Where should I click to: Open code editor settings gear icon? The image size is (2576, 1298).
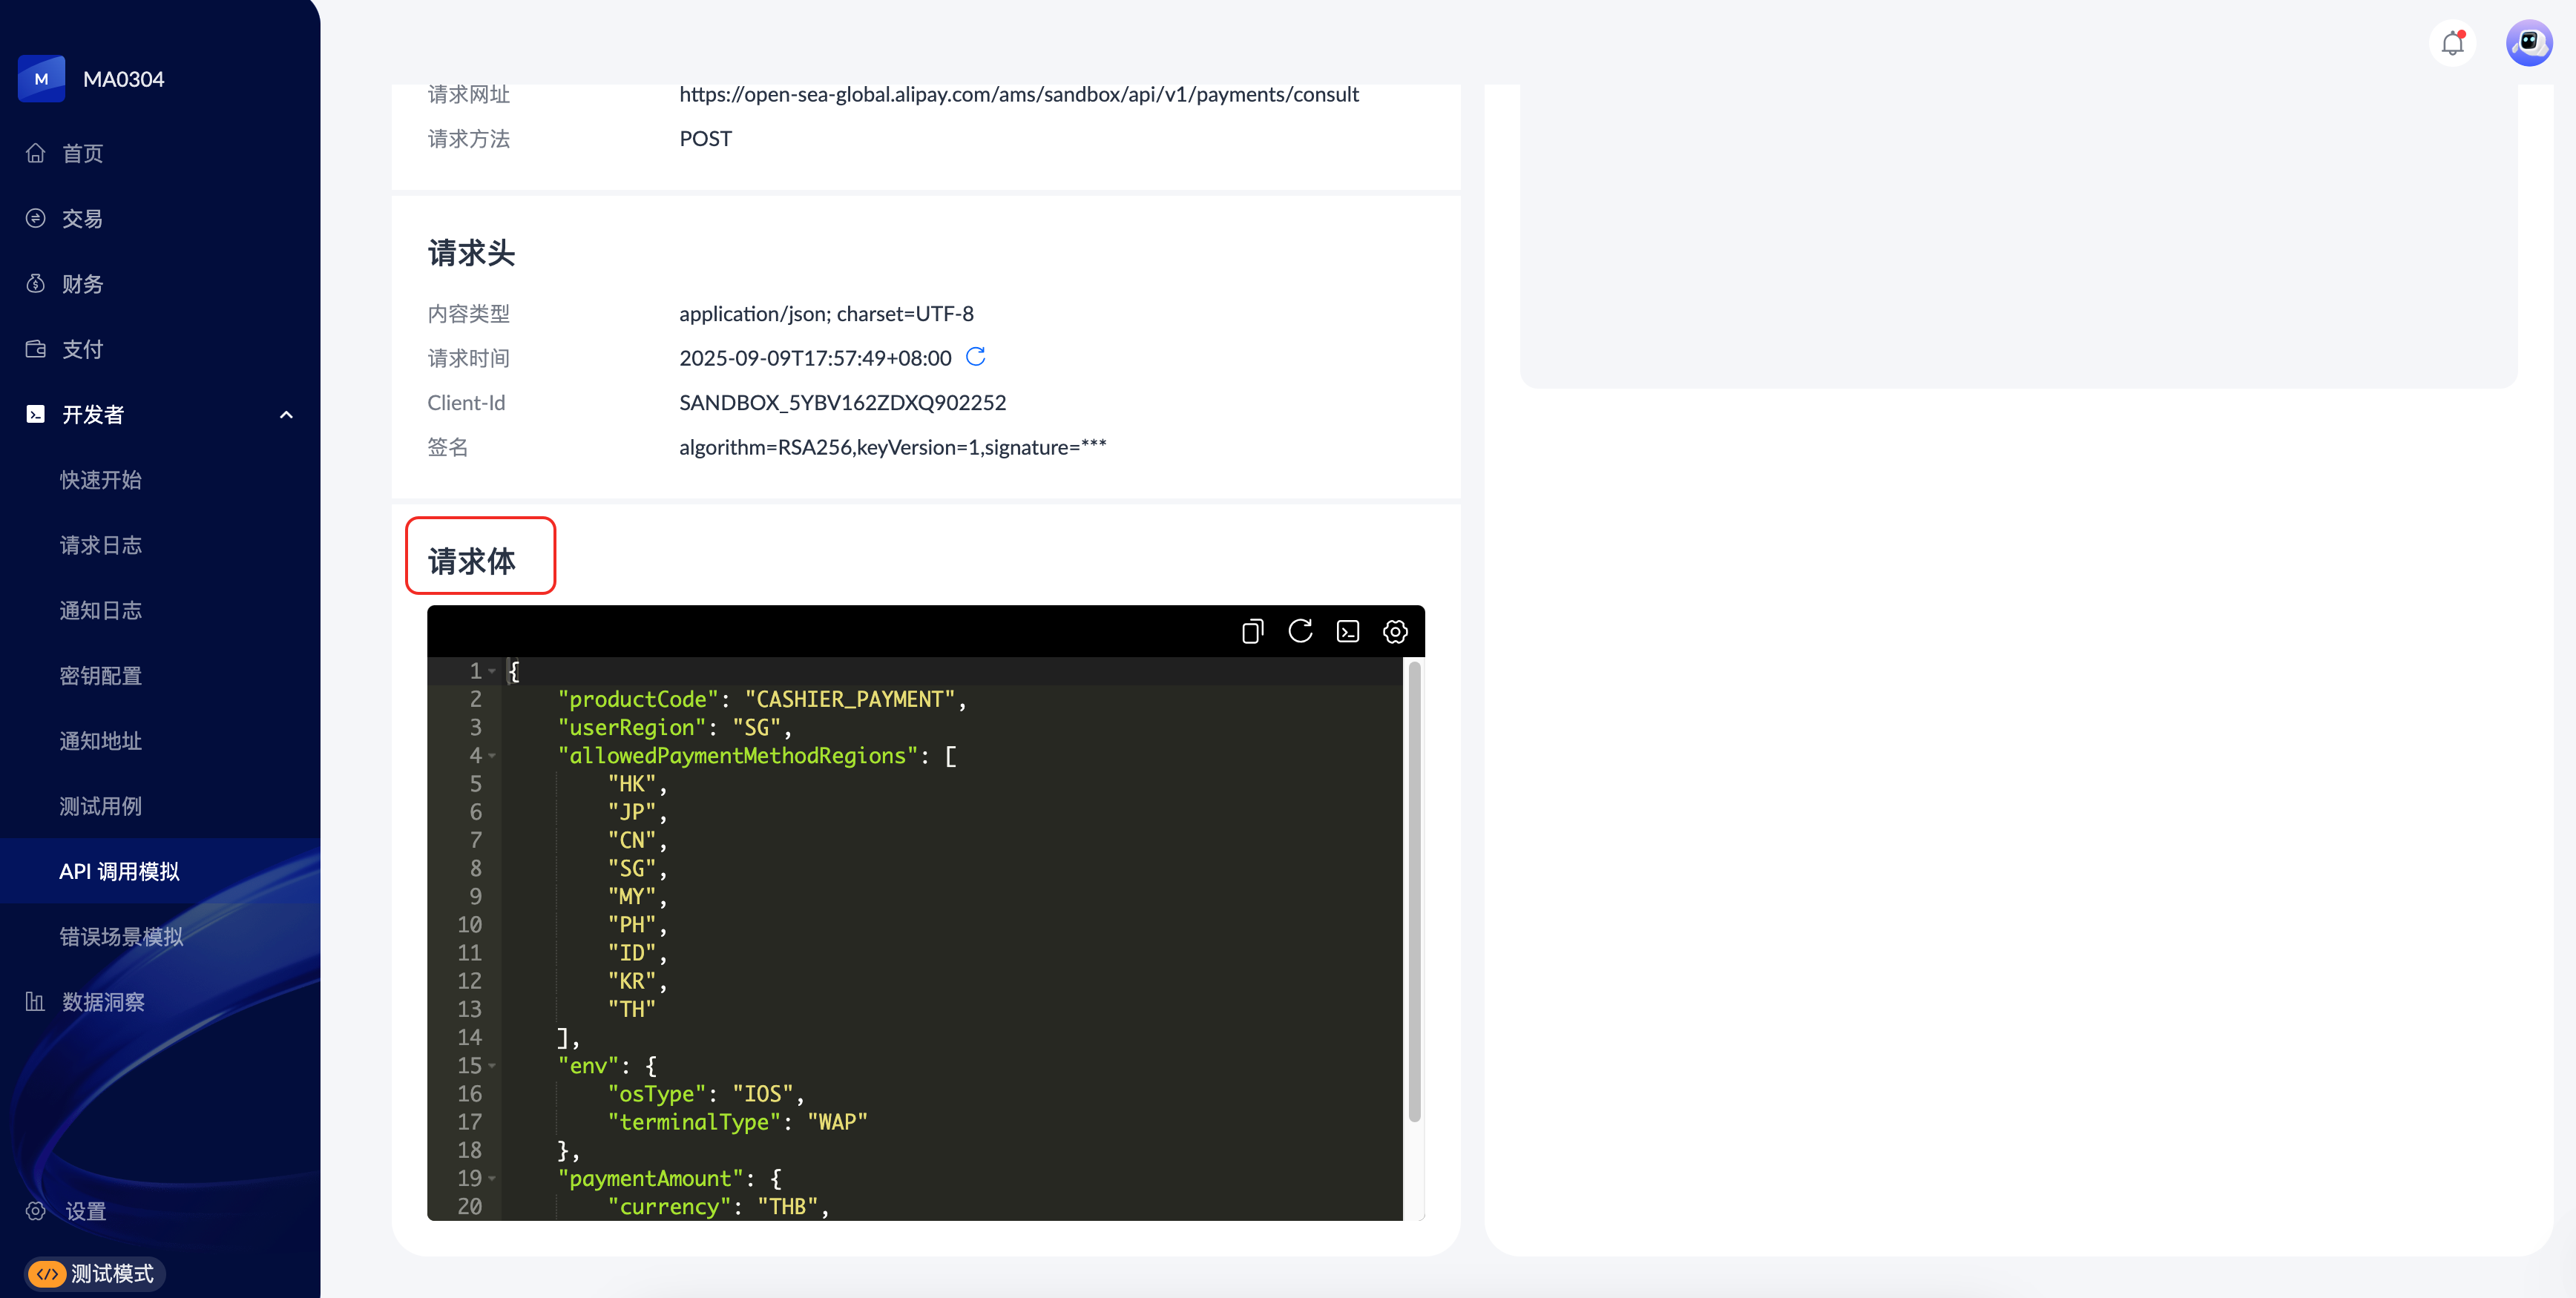(x=1395, y=631)
